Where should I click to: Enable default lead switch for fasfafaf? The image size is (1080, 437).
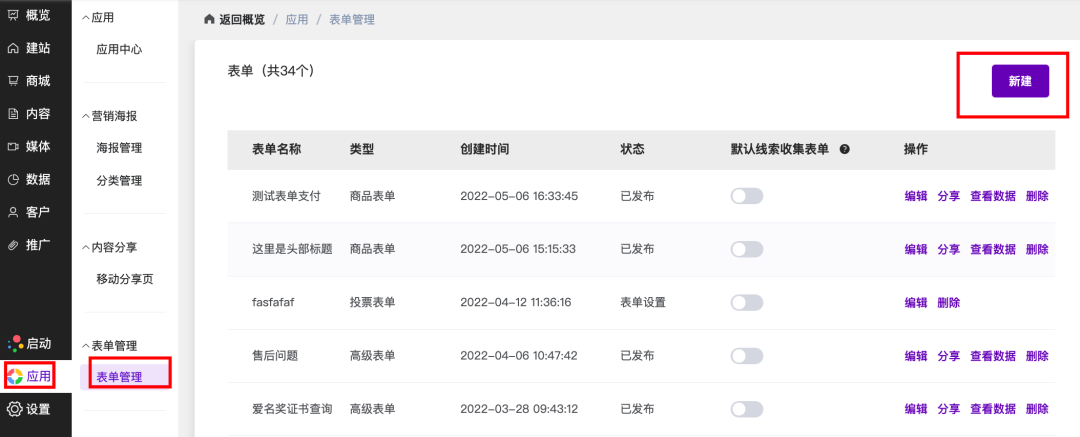point(747,302)
